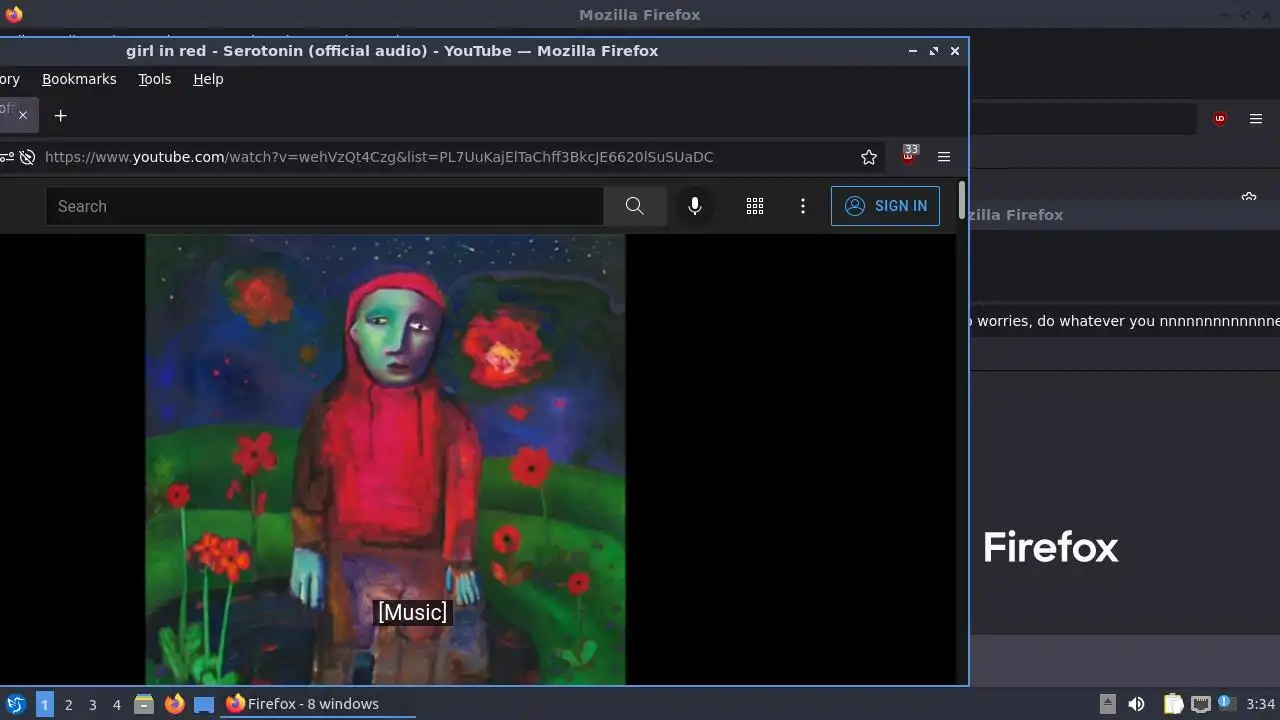Open the clipboard manager tray icon
The width and height of the screenshot is (1280, 720).
(1173, 704)
